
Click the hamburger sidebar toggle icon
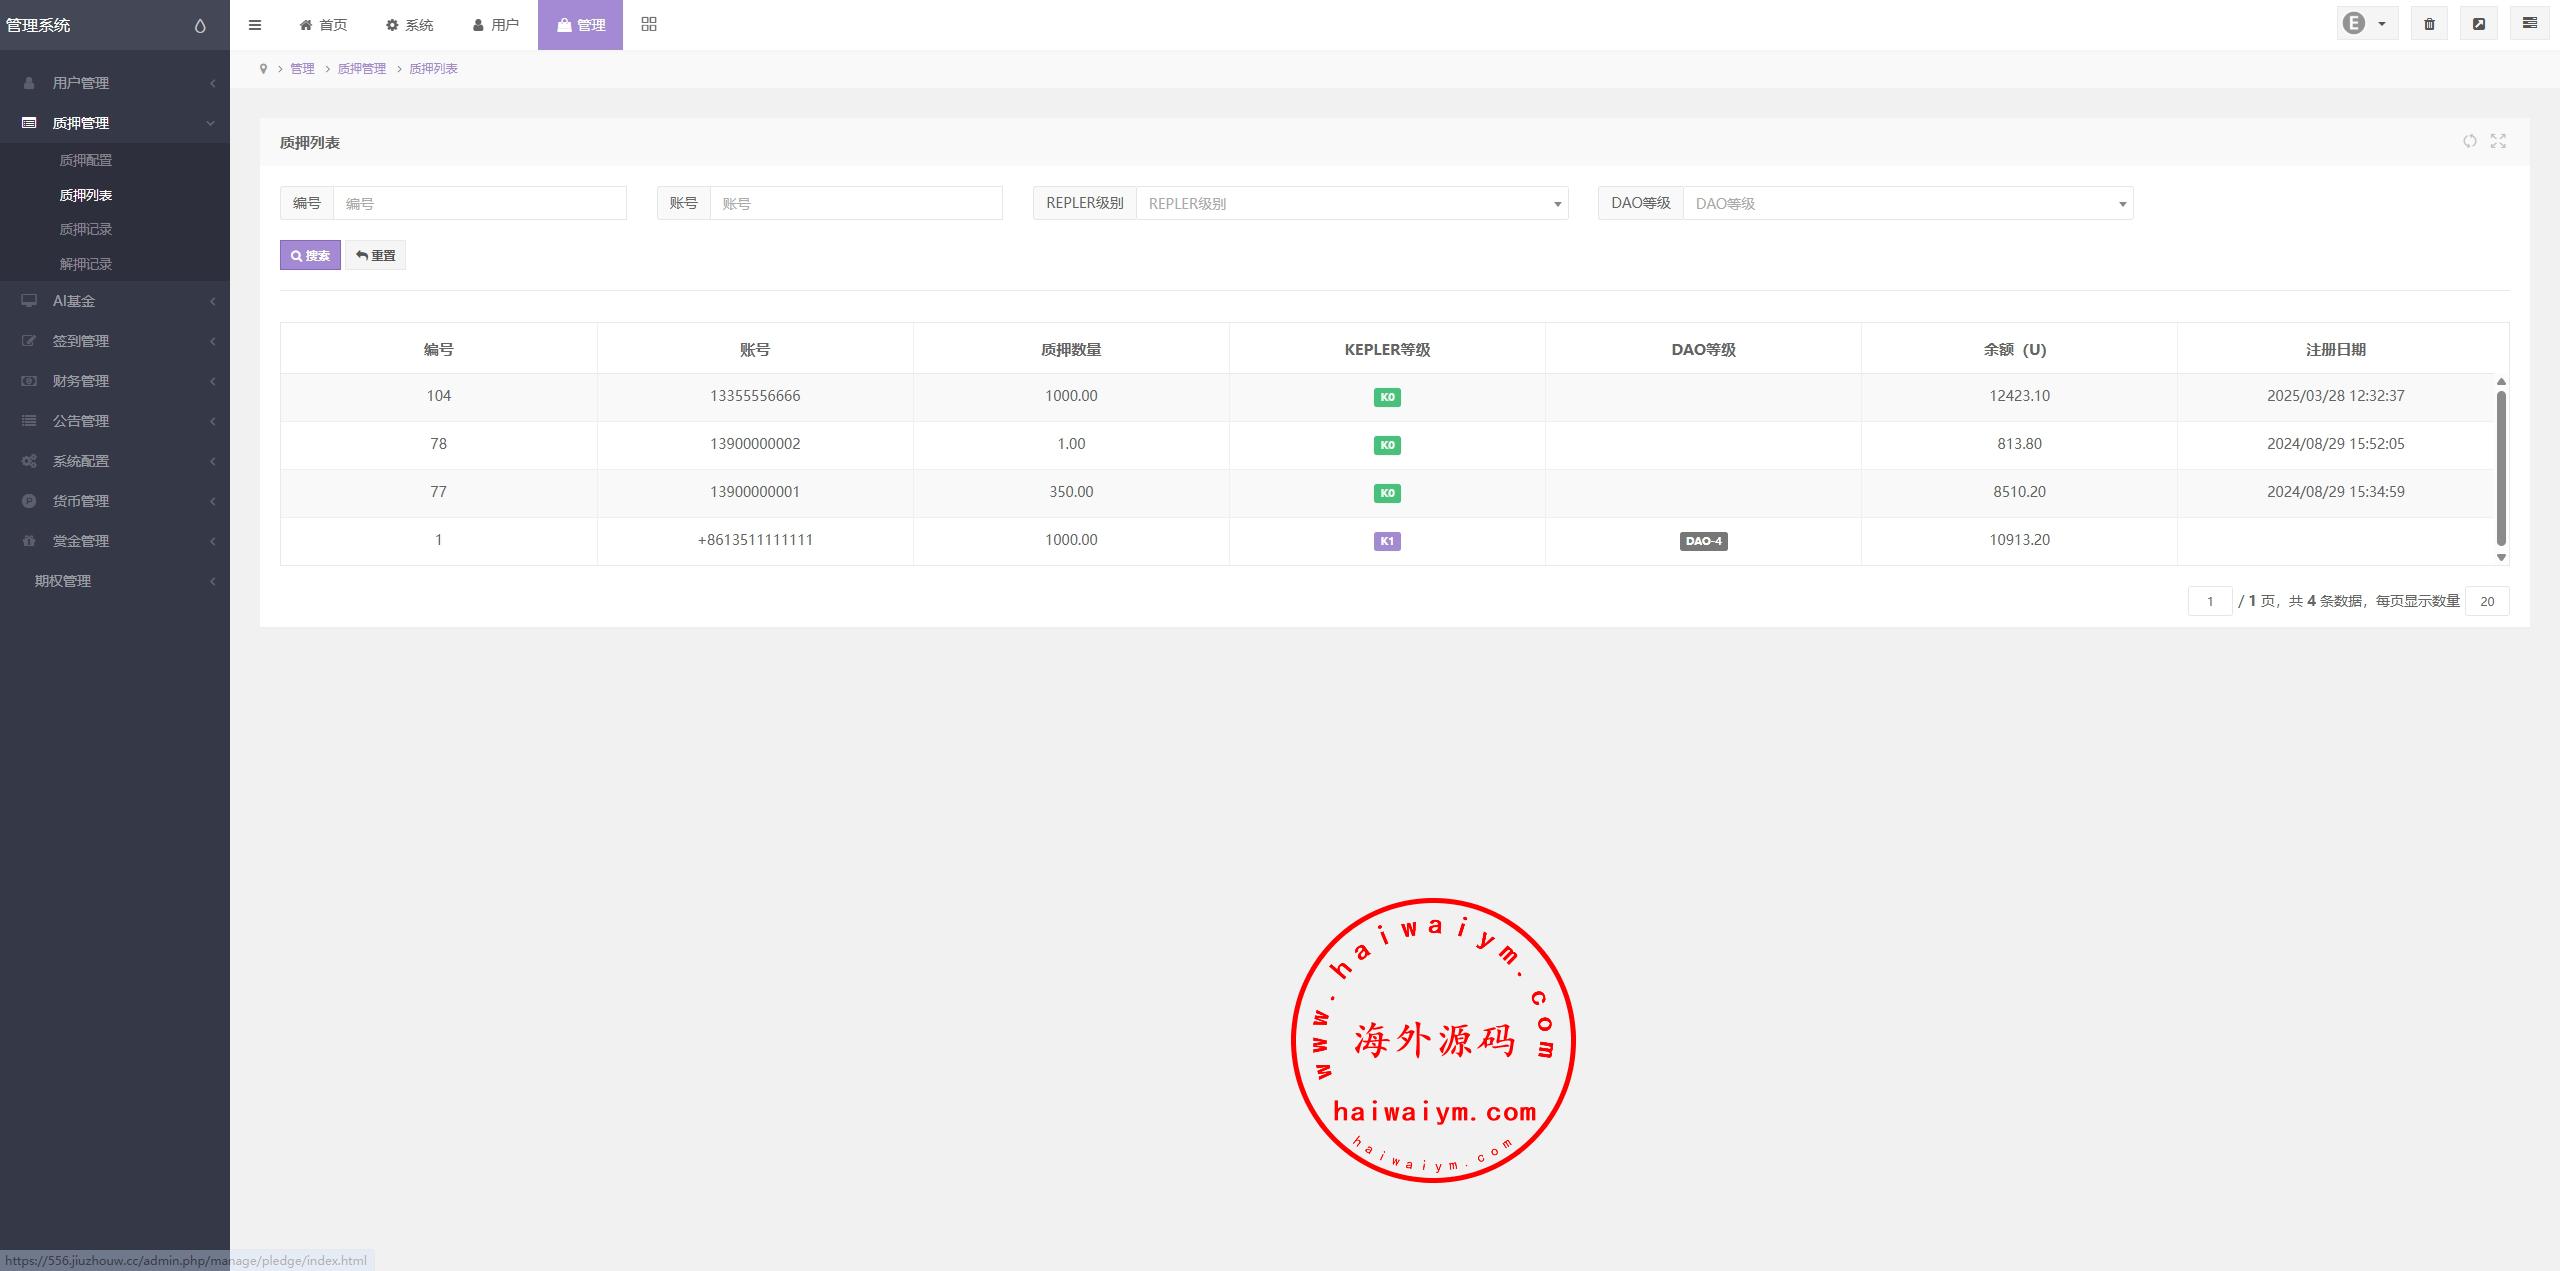[255, 25]
